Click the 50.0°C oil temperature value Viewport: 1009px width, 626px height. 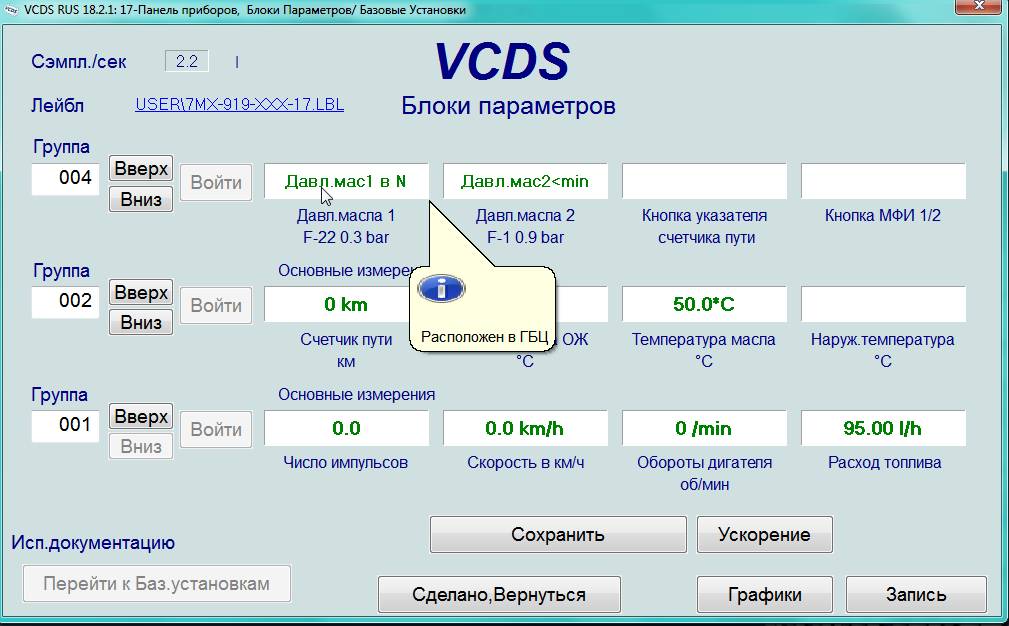coord(704,304)
